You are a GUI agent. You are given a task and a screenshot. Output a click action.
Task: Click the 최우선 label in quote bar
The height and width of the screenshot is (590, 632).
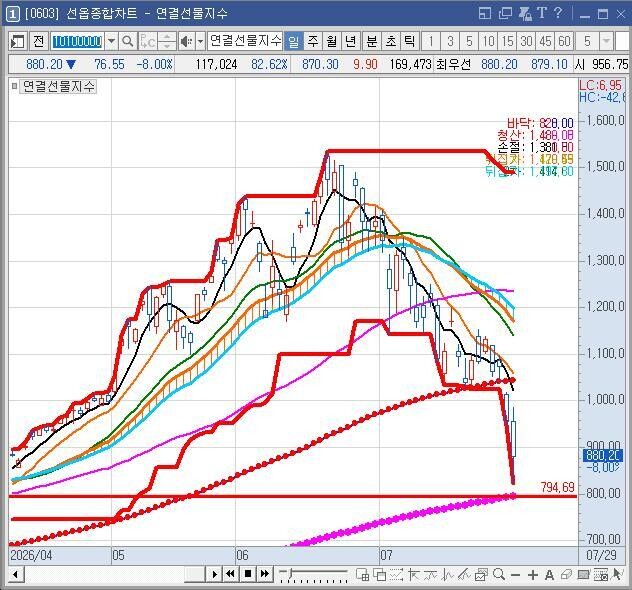(453, 64)
